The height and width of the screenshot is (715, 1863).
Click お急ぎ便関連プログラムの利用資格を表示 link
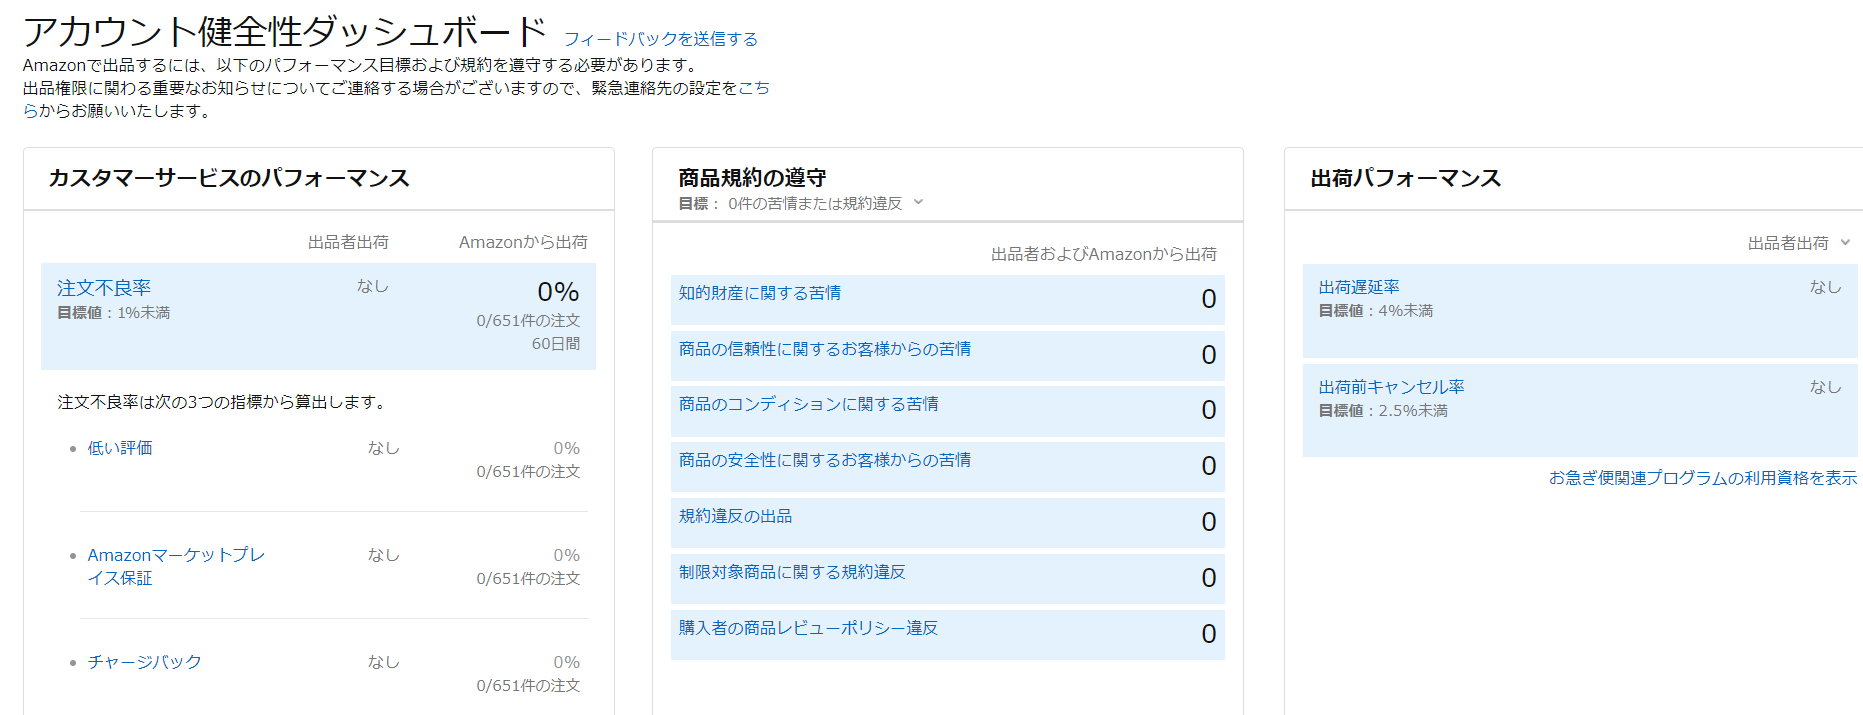click(1702, 478)
